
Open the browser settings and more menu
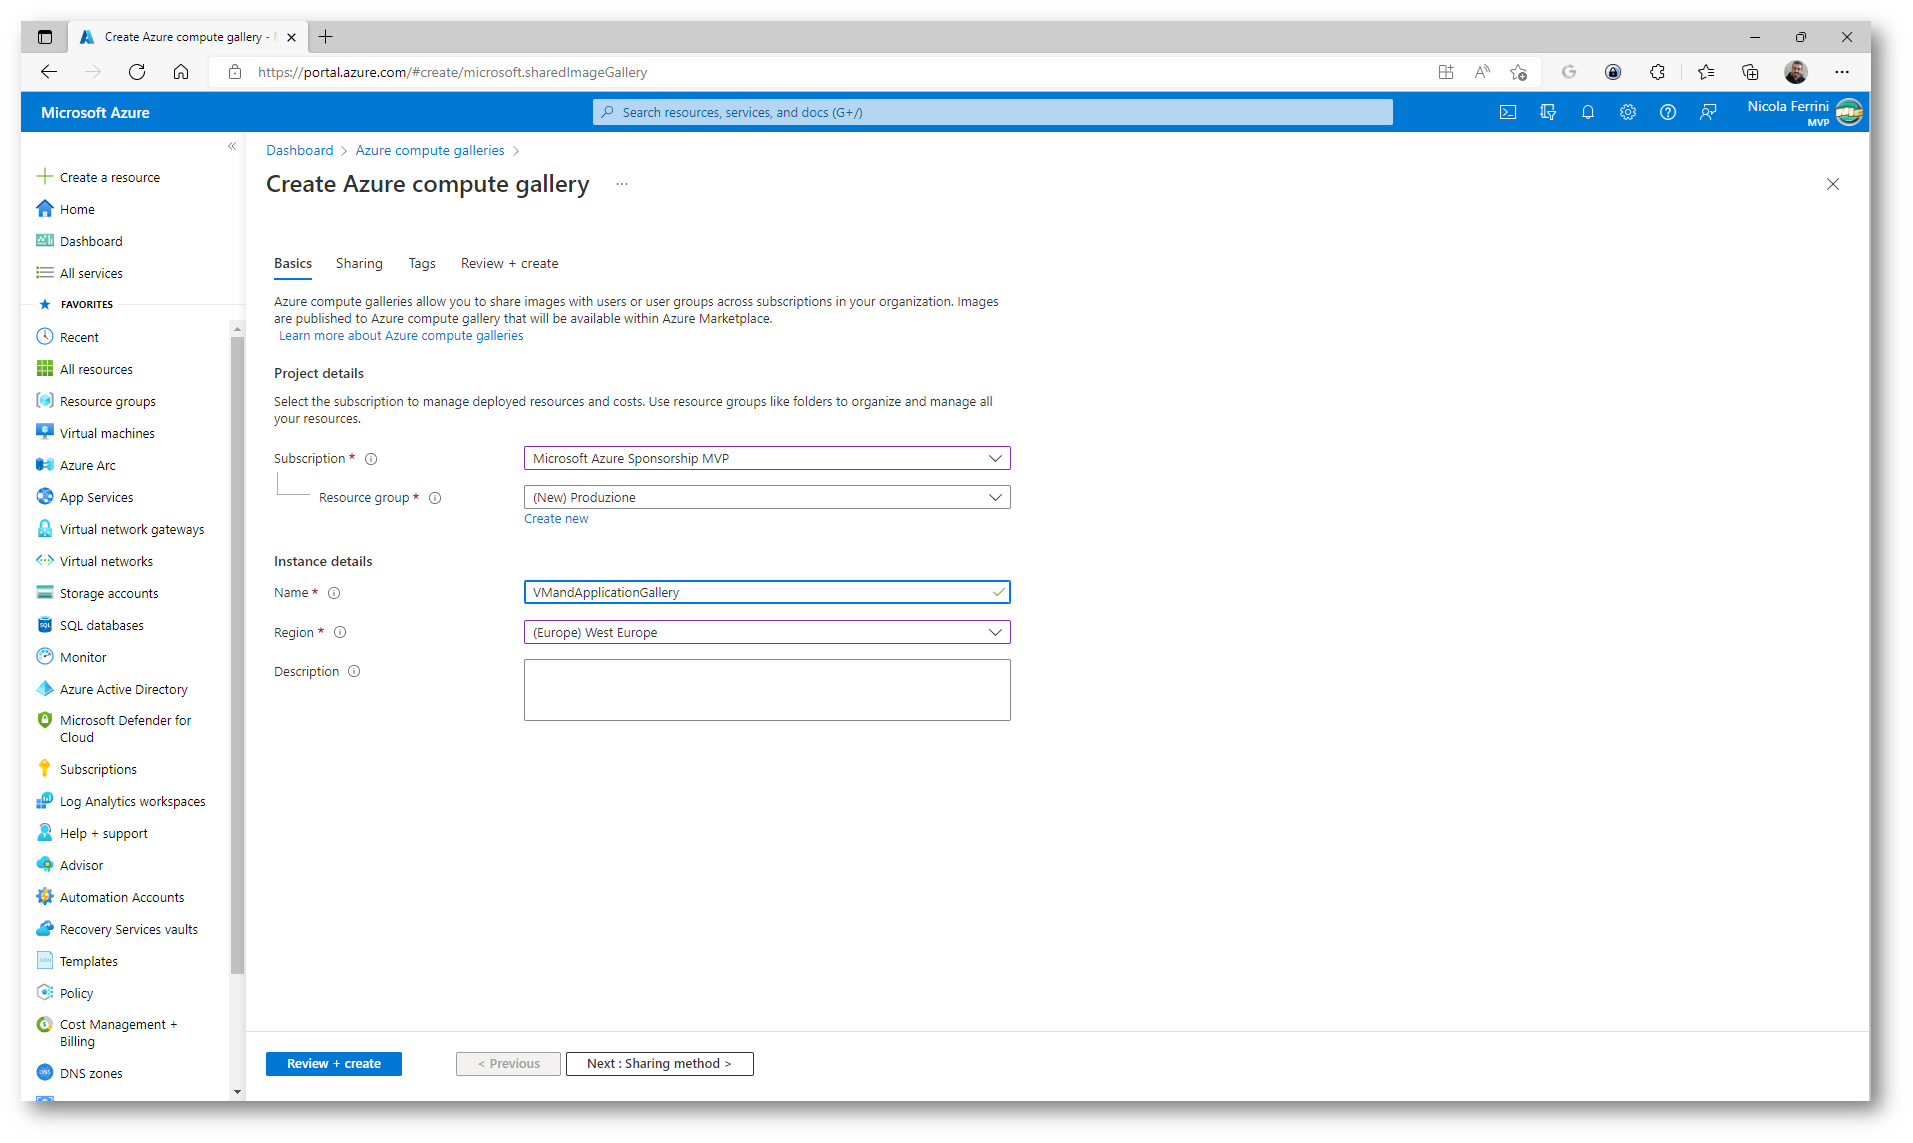tap(1842, 72)
